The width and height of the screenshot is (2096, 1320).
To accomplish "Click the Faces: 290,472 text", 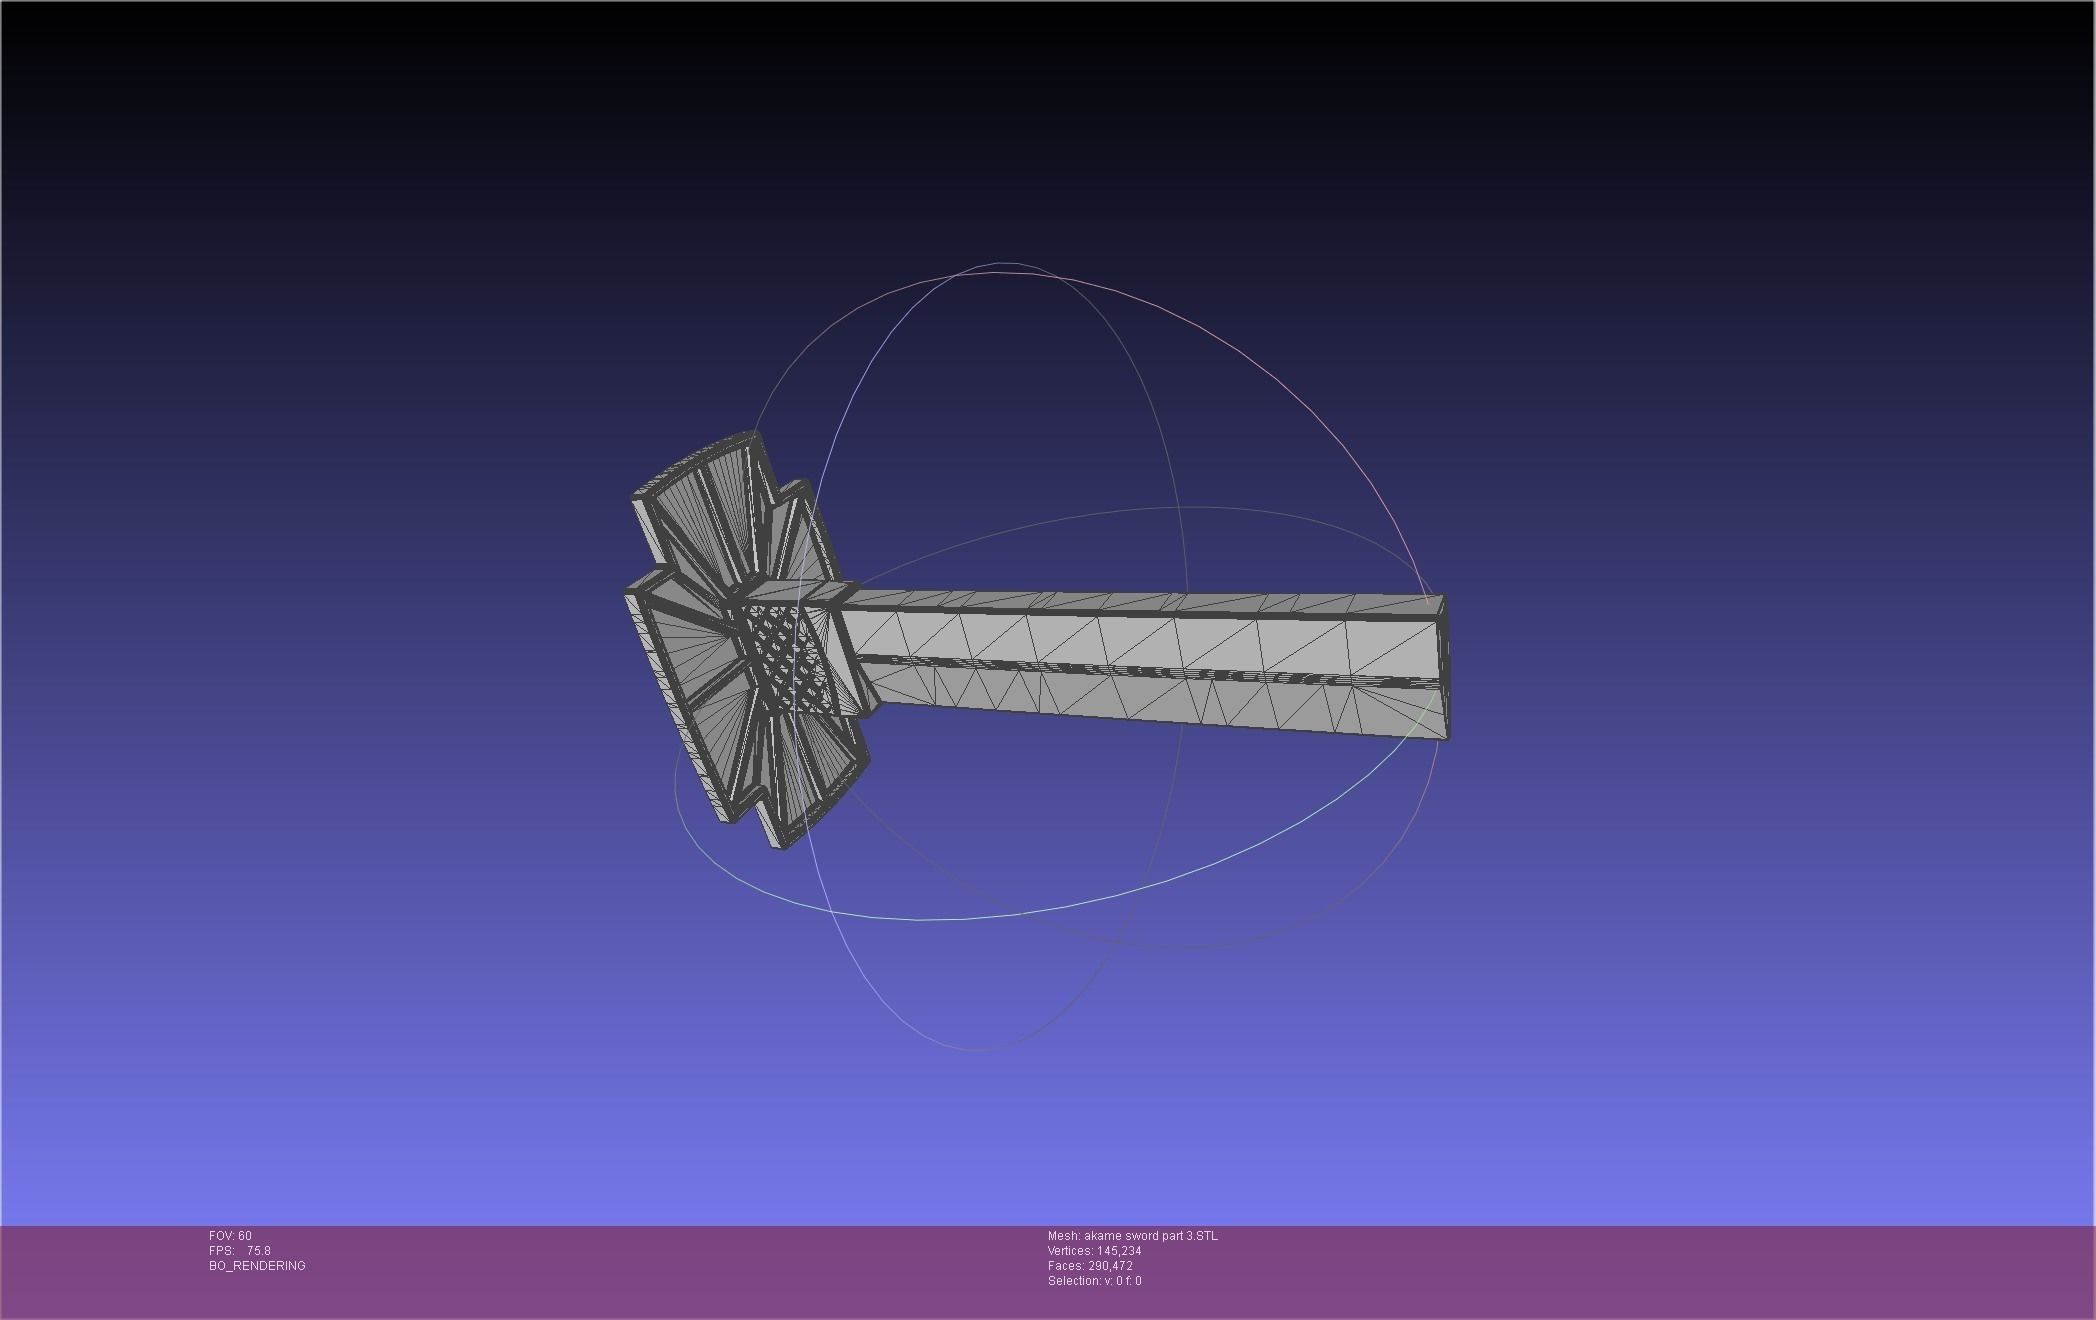I will coord(1090,1266).
